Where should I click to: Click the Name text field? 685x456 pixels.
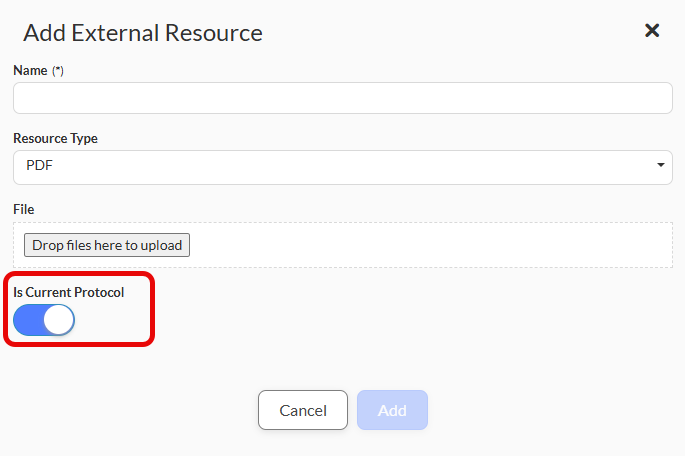342,98
